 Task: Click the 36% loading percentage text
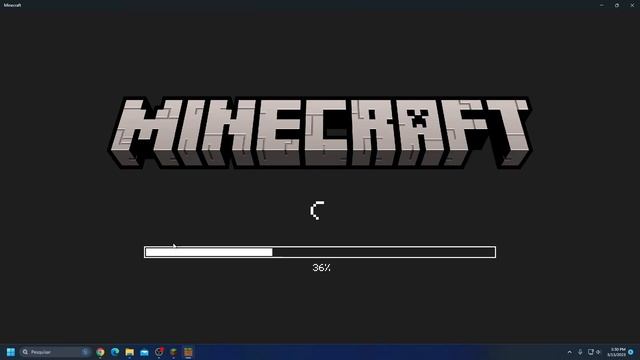pos(322,268)
